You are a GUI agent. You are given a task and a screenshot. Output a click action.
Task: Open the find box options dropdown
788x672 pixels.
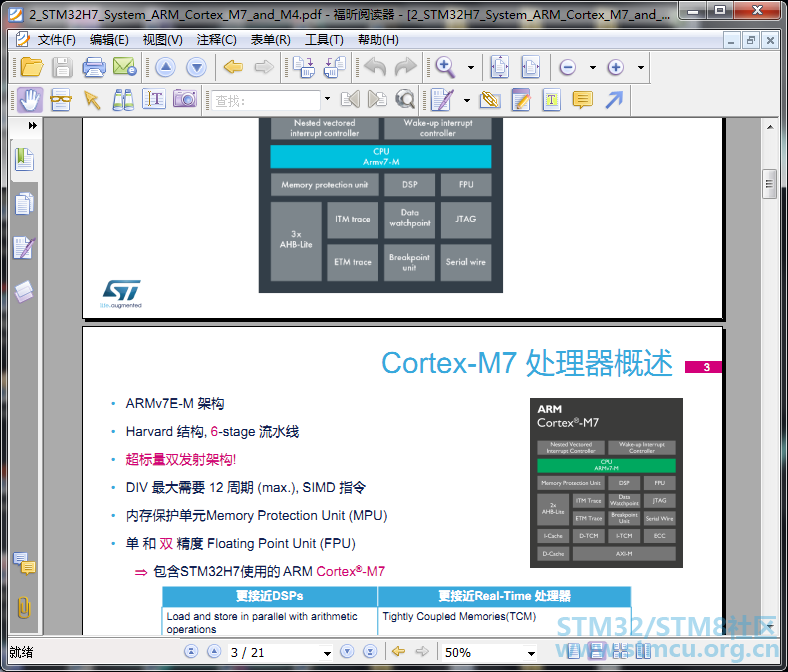point(327,99)
